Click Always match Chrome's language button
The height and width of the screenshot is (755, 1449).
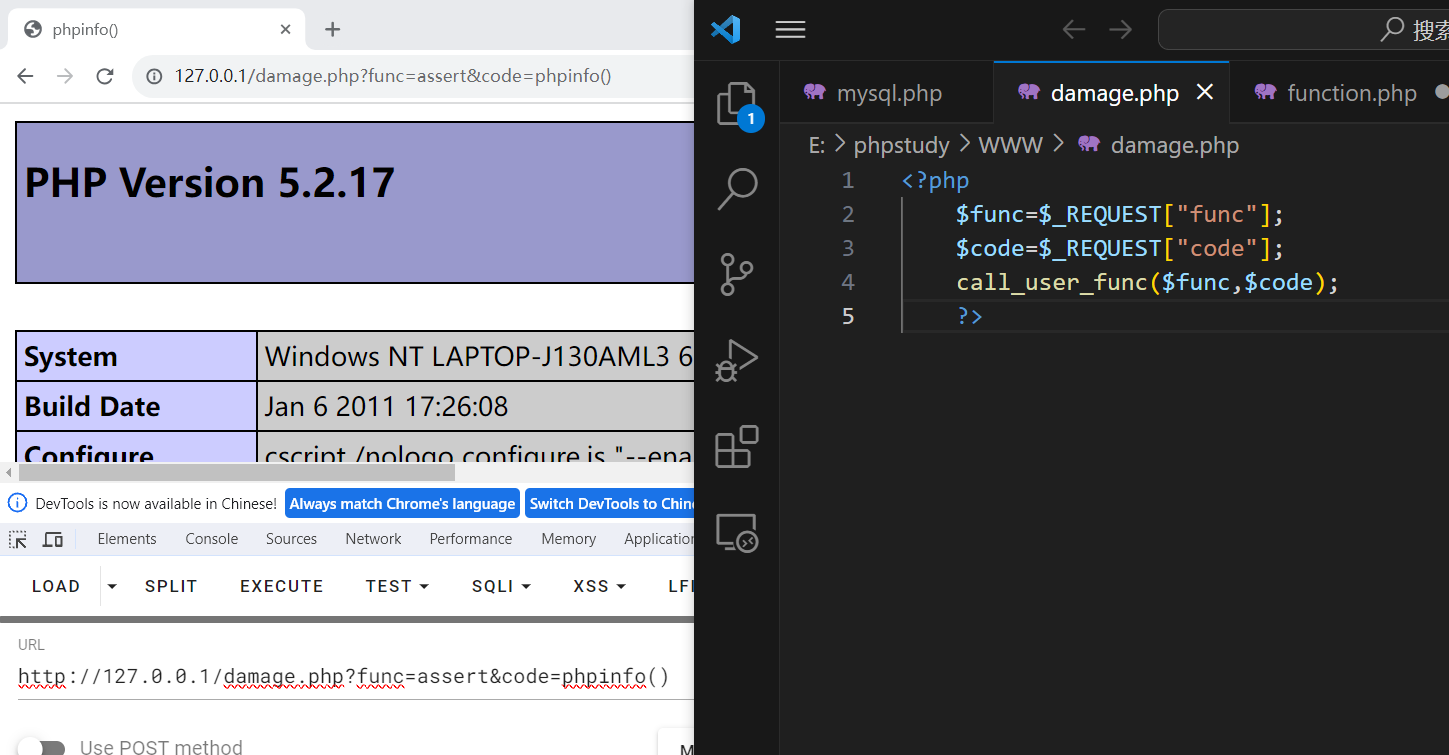(402, 503)
